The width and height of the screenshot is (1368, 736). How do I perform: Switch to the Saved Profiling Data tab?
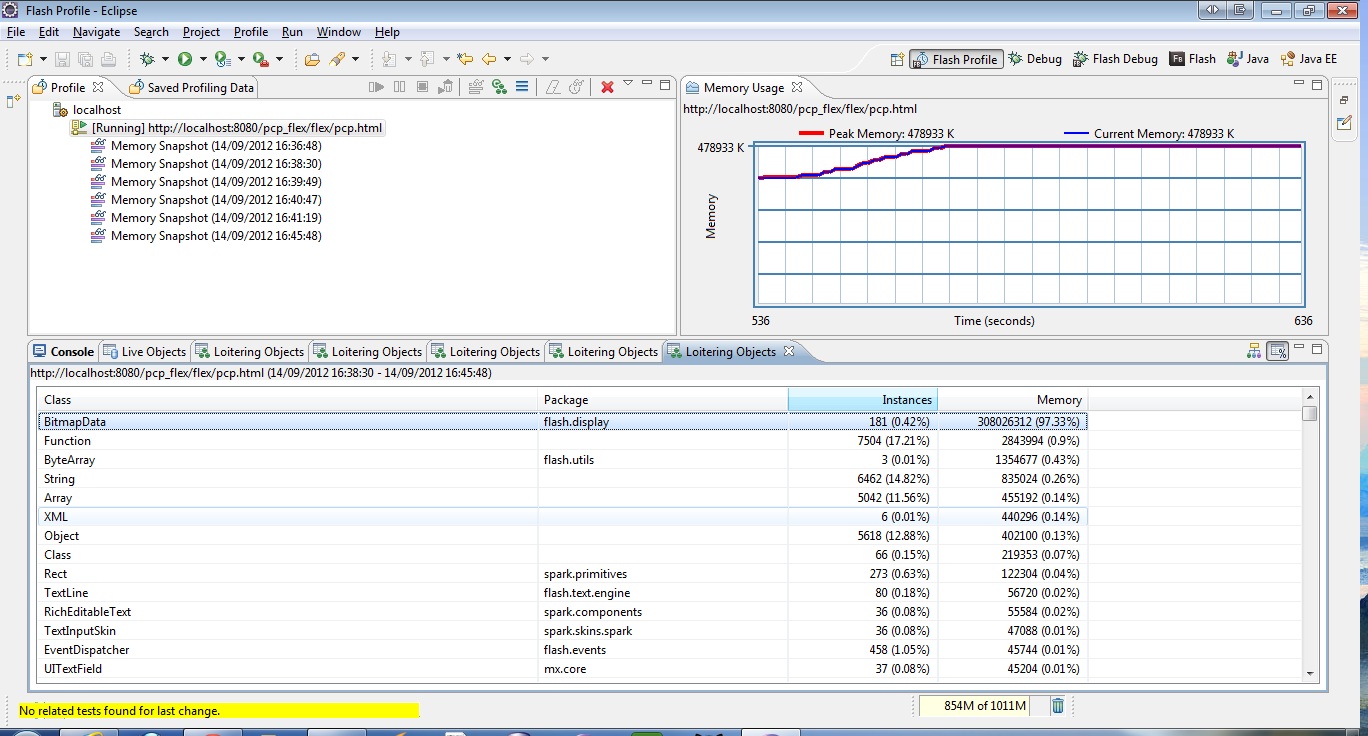(x=191, y=87)
